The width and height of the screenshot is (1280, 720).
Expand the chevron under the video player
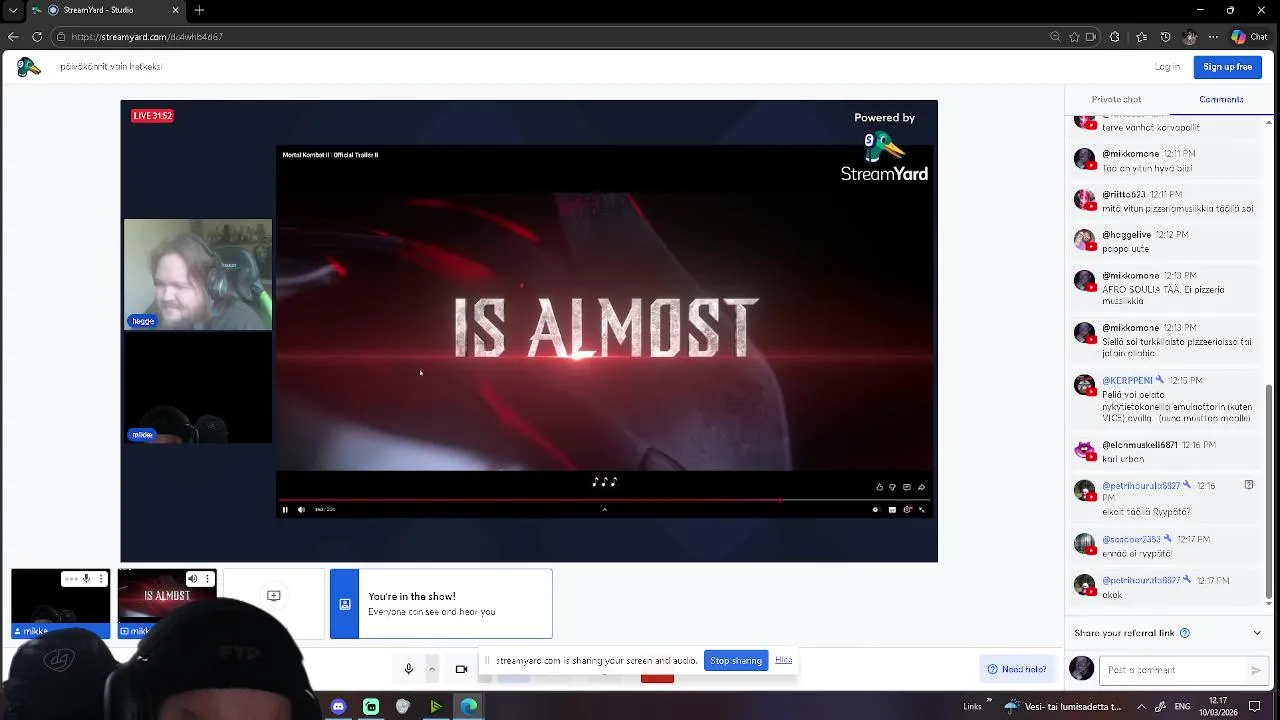[x=604, y=510]
